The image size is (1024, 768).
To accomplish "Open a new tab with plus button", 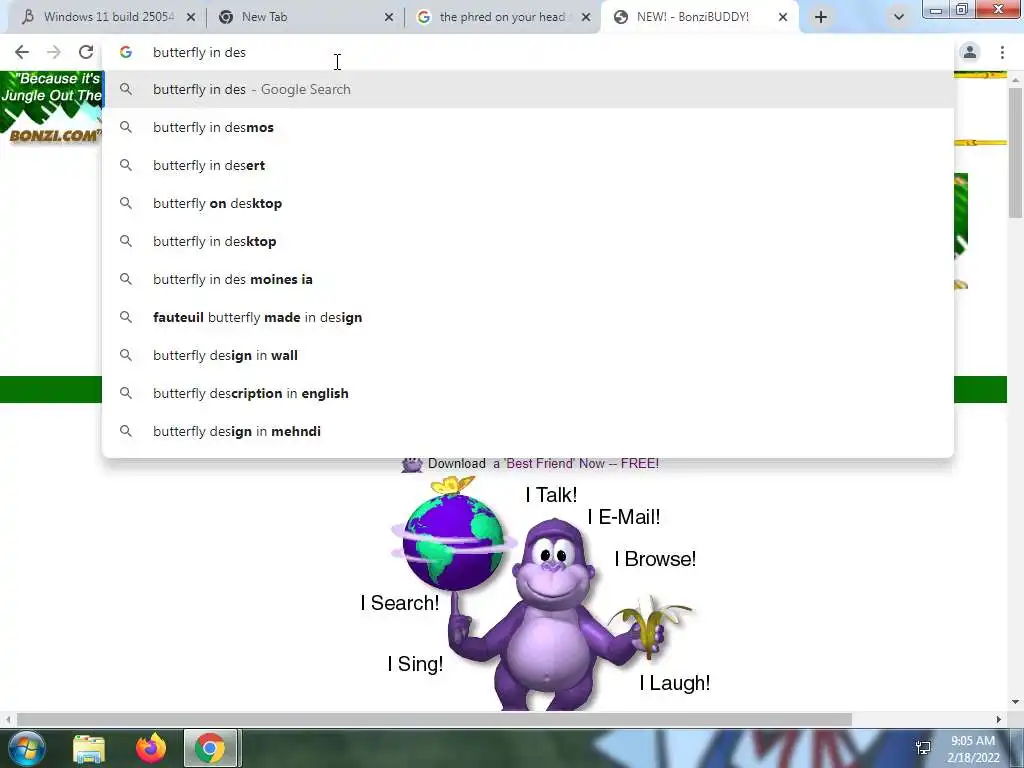I will coord(821,17).
